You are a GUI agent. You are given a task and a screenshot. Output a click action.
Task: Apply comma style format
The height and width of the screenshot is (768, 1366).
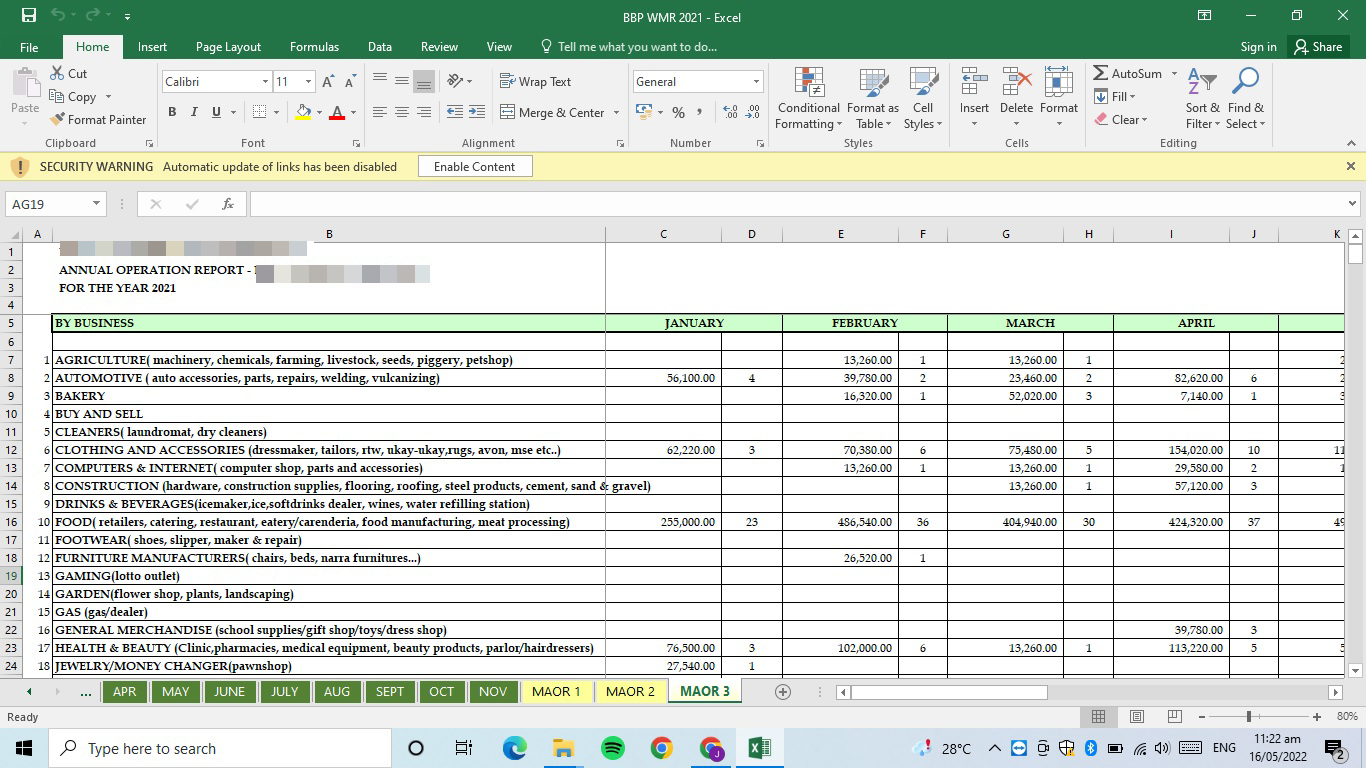point(699,112)
